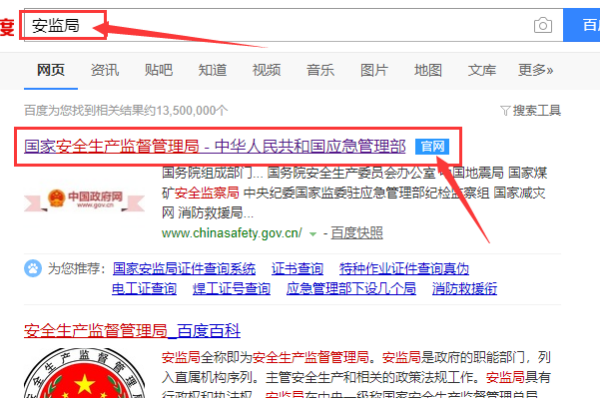Click the 中国政府网 thumbnail logo
The width and height of the screenshot is (600, 398).
pos(84,200)
